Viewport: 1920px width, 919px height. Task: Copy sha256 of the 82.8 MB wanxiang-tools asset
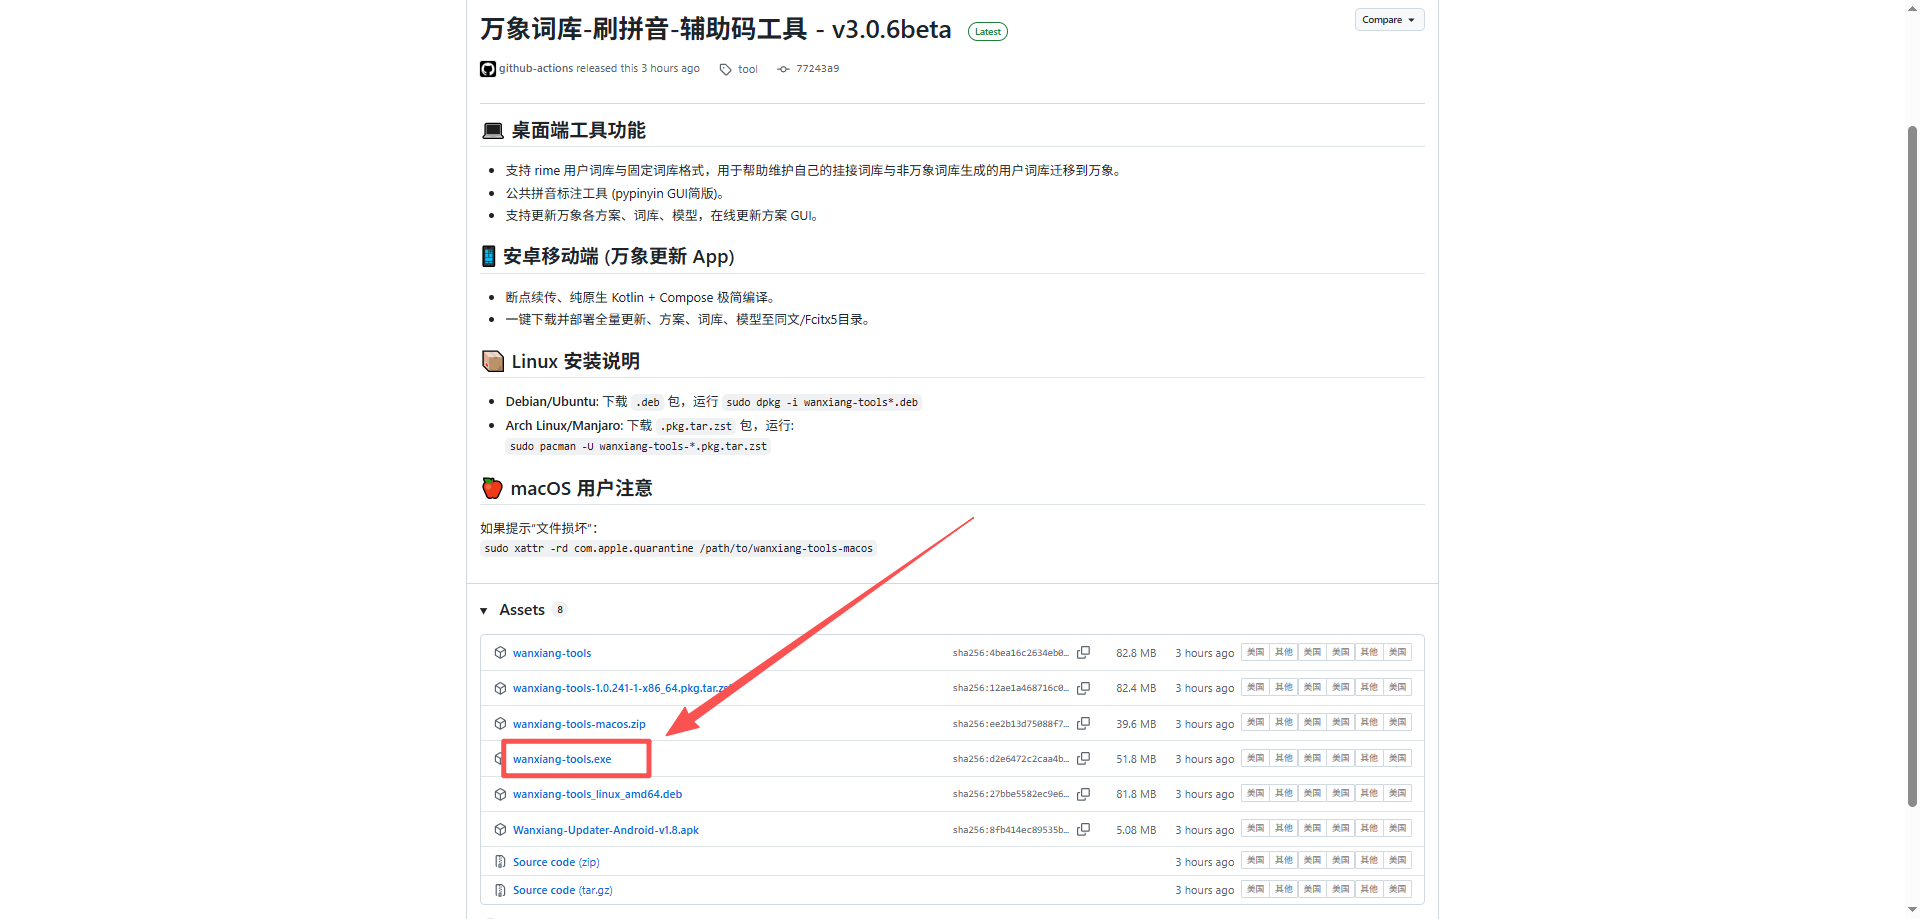pyautogui.click(x=1083, y=653)
